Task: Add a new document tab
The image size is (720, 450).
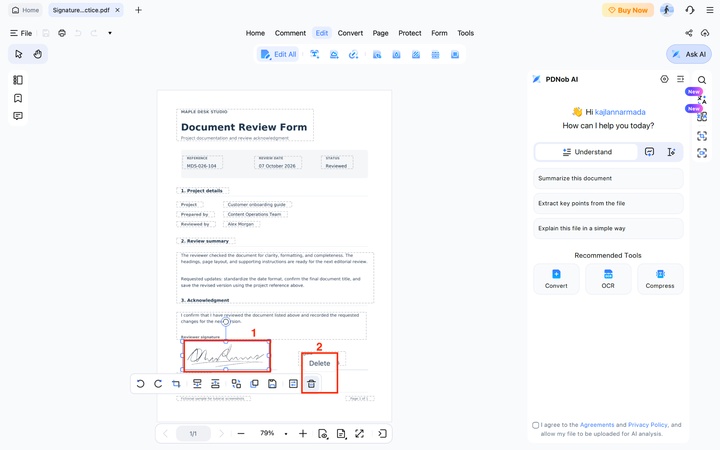Action: pyautogui.click(x=138, y=10)
